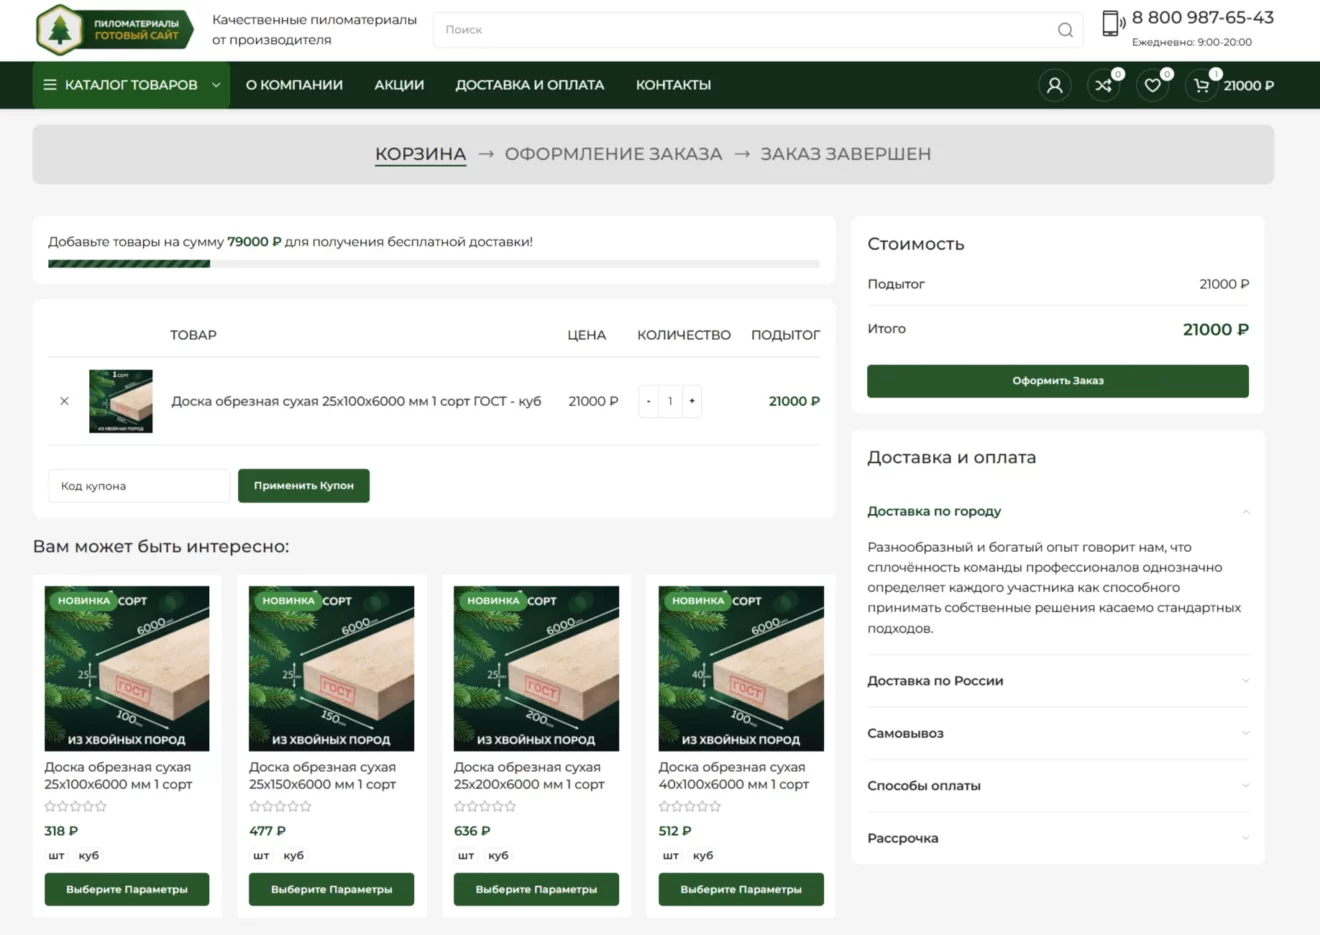Decrease quantity with the minus button
Viewport: 1320px width, 935px height.
[x=649, y=401]
